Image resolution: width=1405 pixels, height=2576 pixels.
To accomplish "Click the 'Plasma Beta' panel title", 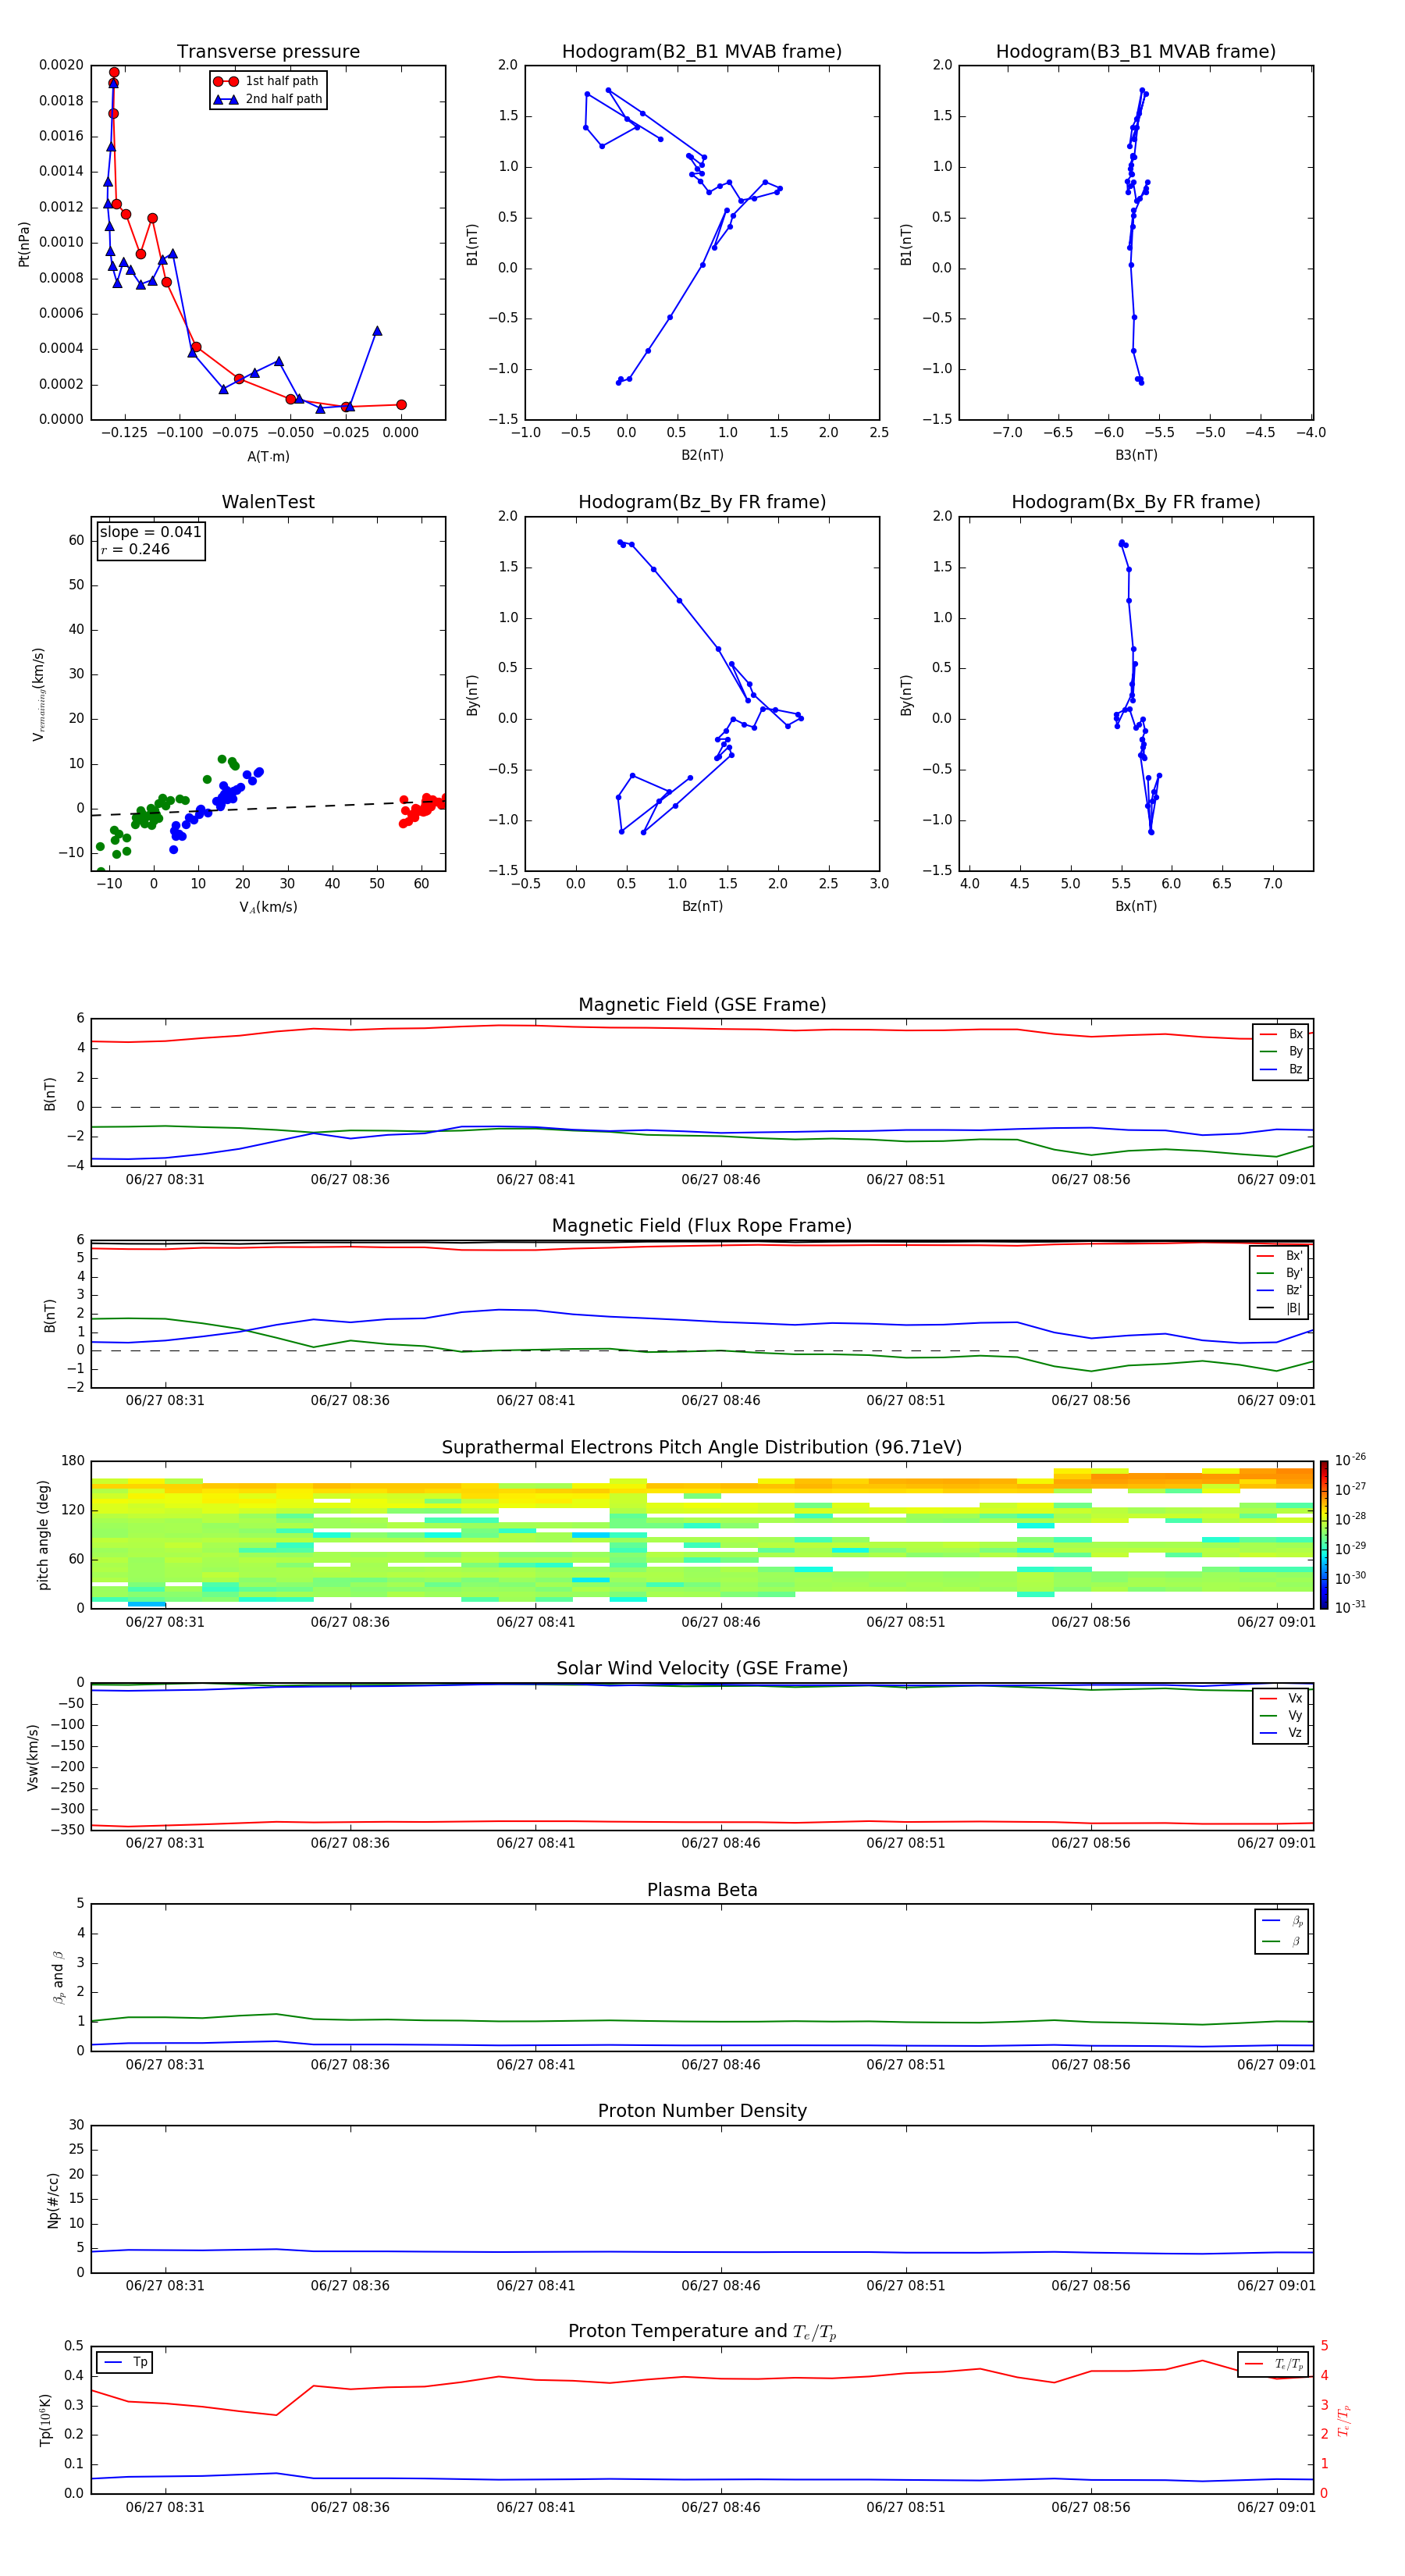I will [702, 1891].
